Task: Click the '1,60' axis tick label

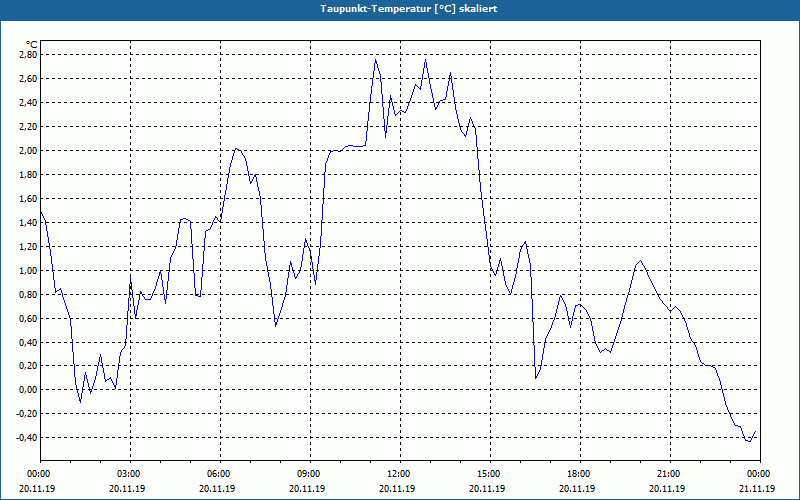Action: 28,198
